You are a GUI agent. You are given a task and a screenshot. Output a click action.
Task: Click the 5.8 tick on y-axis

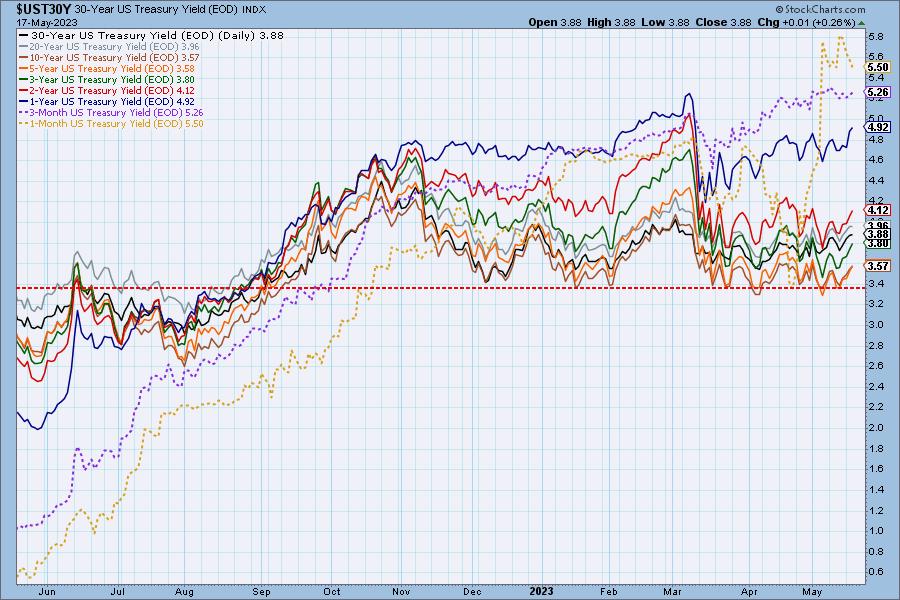[876, 36]
